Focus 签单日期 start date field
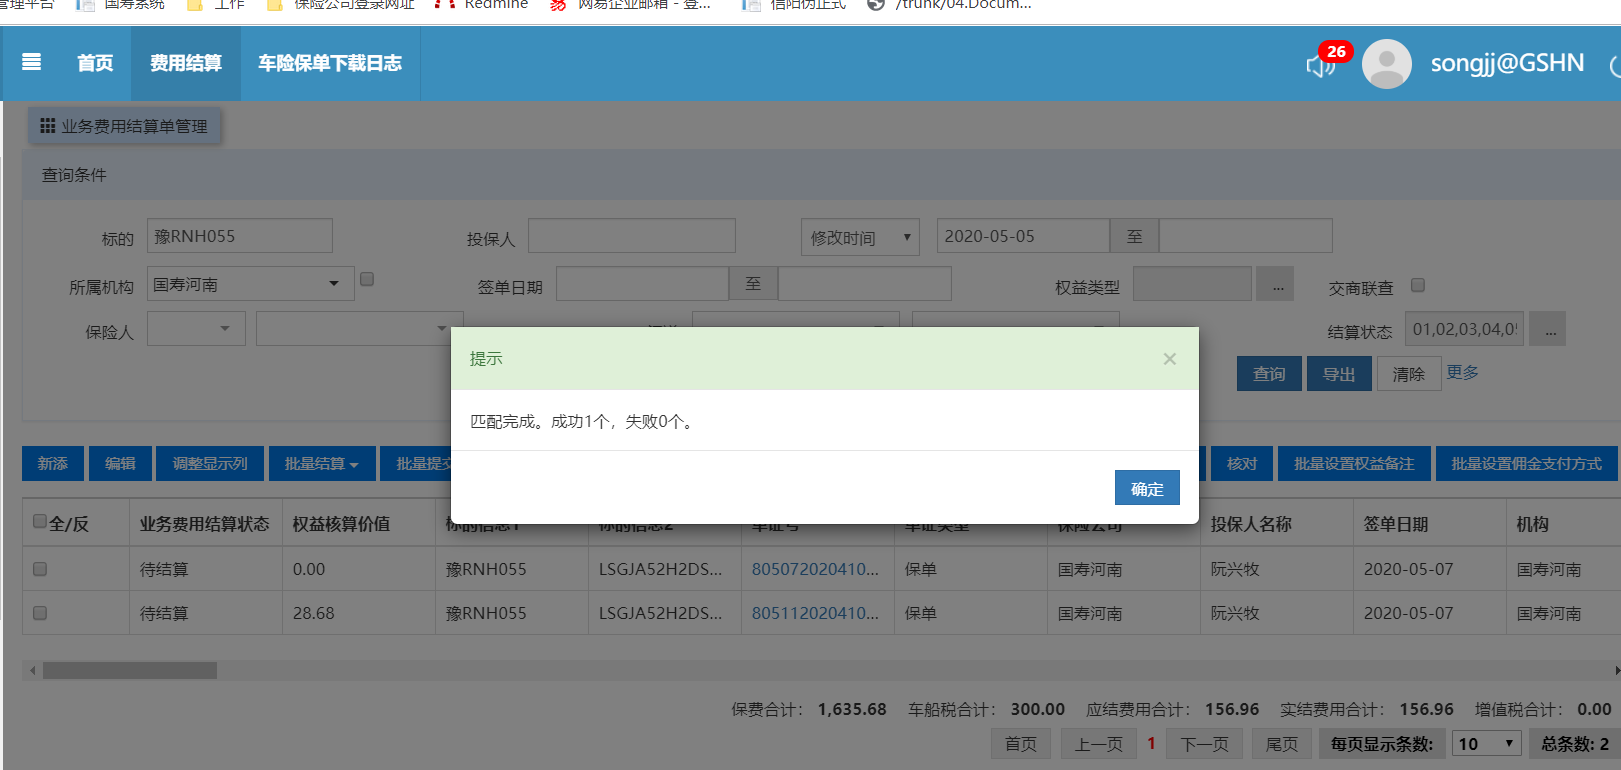The width and height of the screenshot is (1621, 770). tap(642, 284)
